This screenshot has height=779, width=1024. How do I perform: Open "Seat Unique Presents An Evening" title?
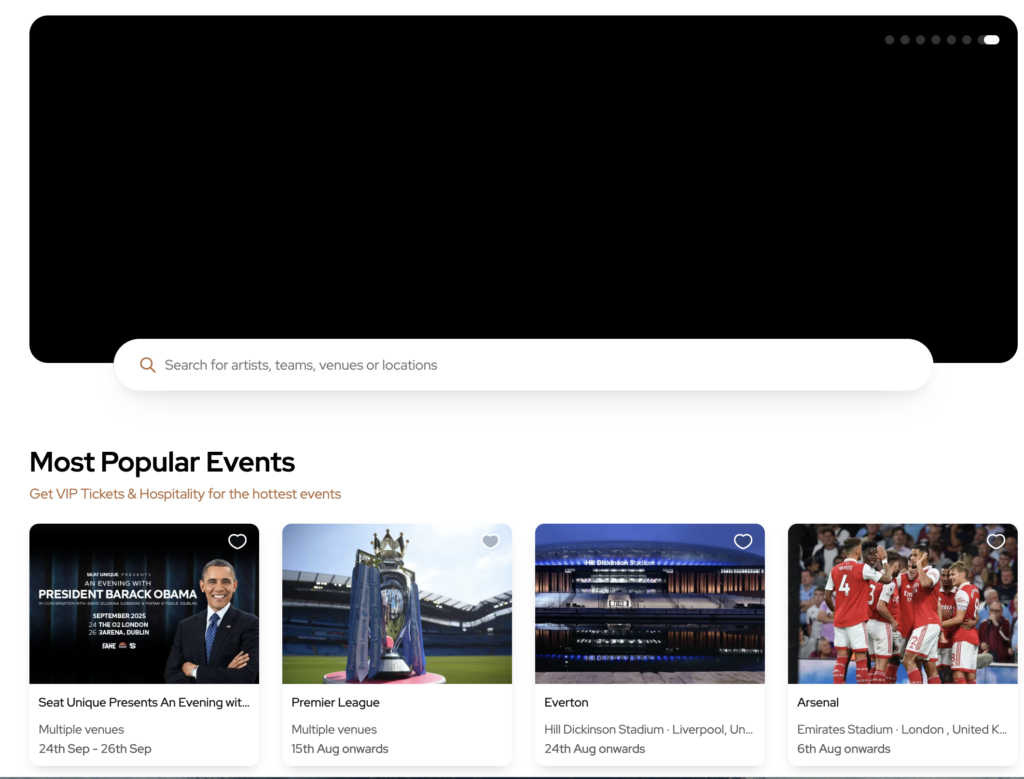pos(144,702)
